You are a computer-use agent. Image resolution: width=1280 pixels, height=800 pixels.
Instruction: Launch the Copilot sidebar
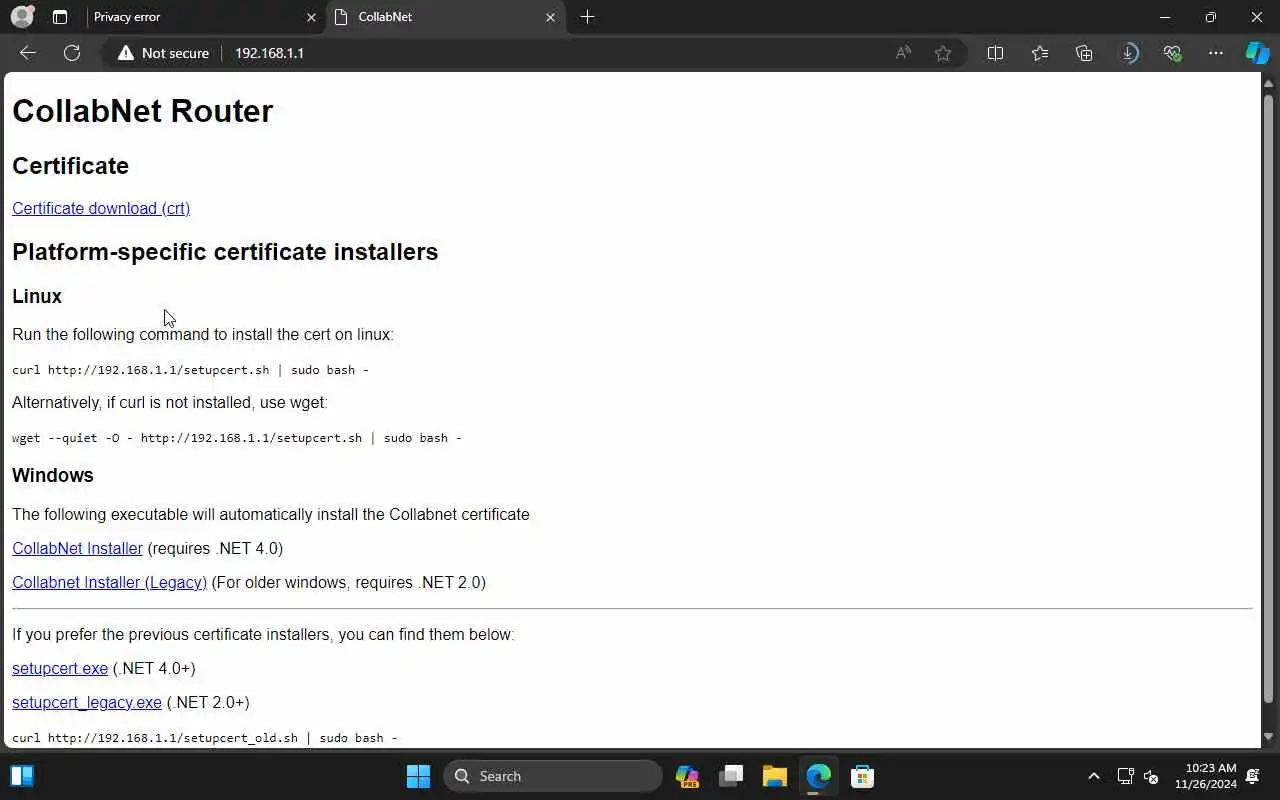1257,53
